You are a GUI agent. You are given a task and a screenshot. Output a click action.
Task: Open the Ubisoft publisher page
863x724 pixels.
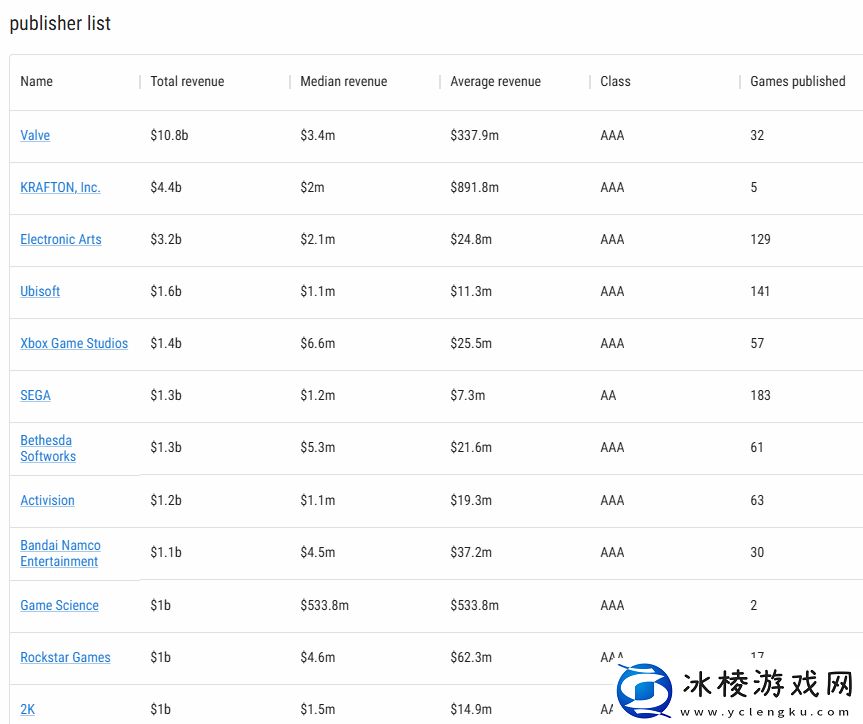click(x=39, y=291)
